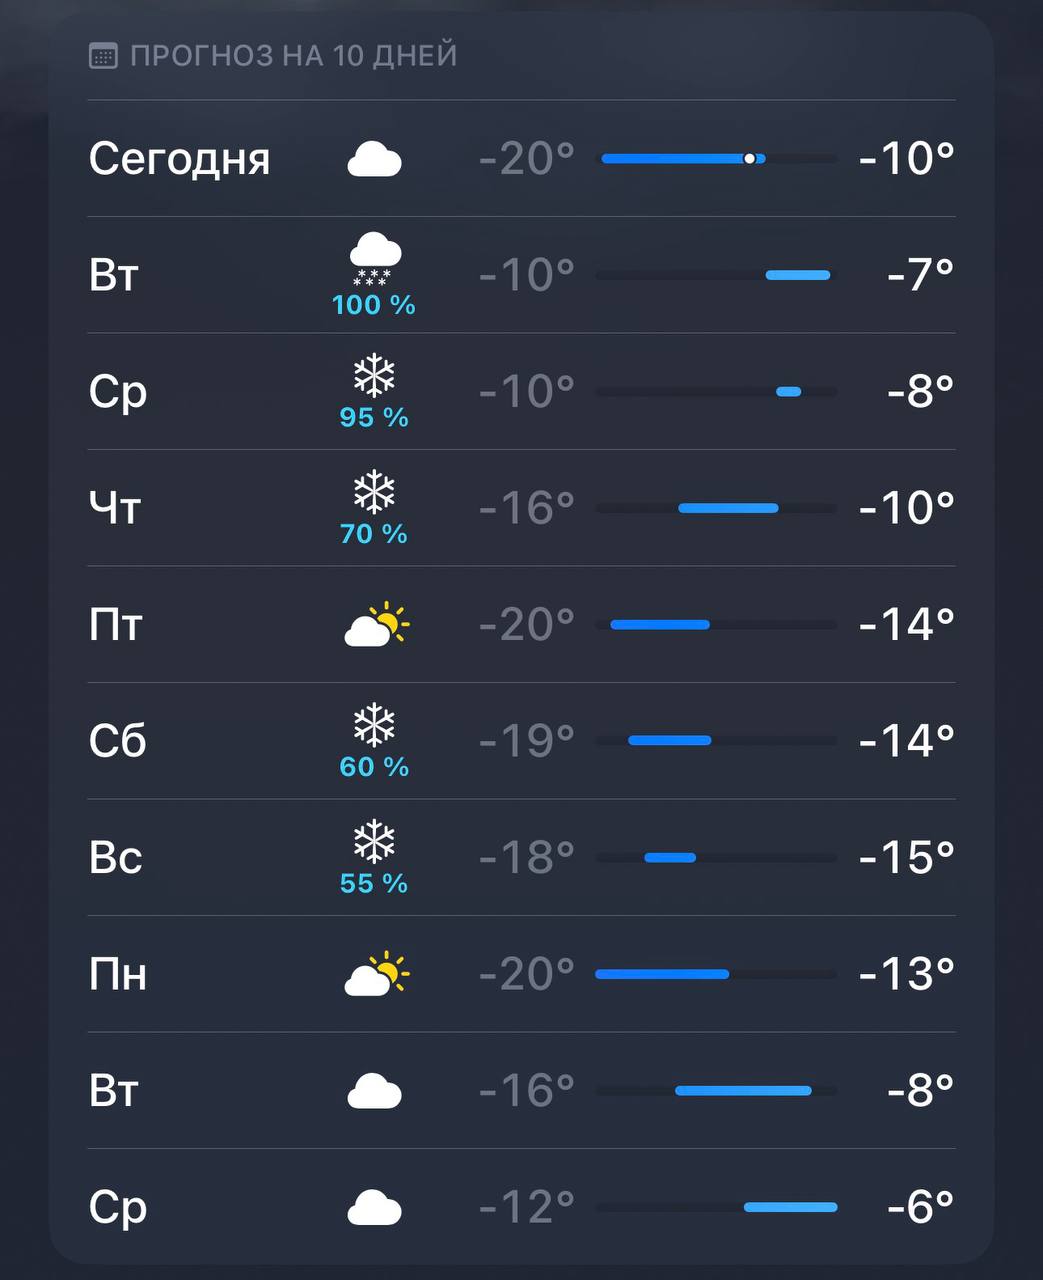
Task: Tap the snow cloud icon above 100 %
Action: [x=375, y=259]
